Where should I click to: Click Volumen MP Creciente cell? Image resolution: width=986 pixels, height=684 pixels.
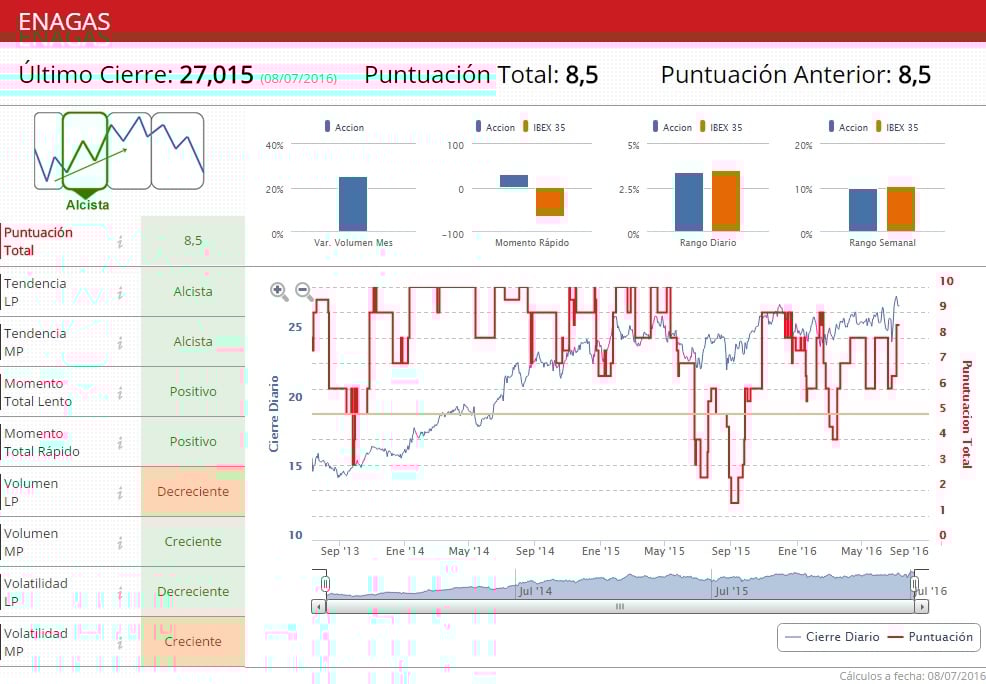pyautogui.click(x=193, y=541)
